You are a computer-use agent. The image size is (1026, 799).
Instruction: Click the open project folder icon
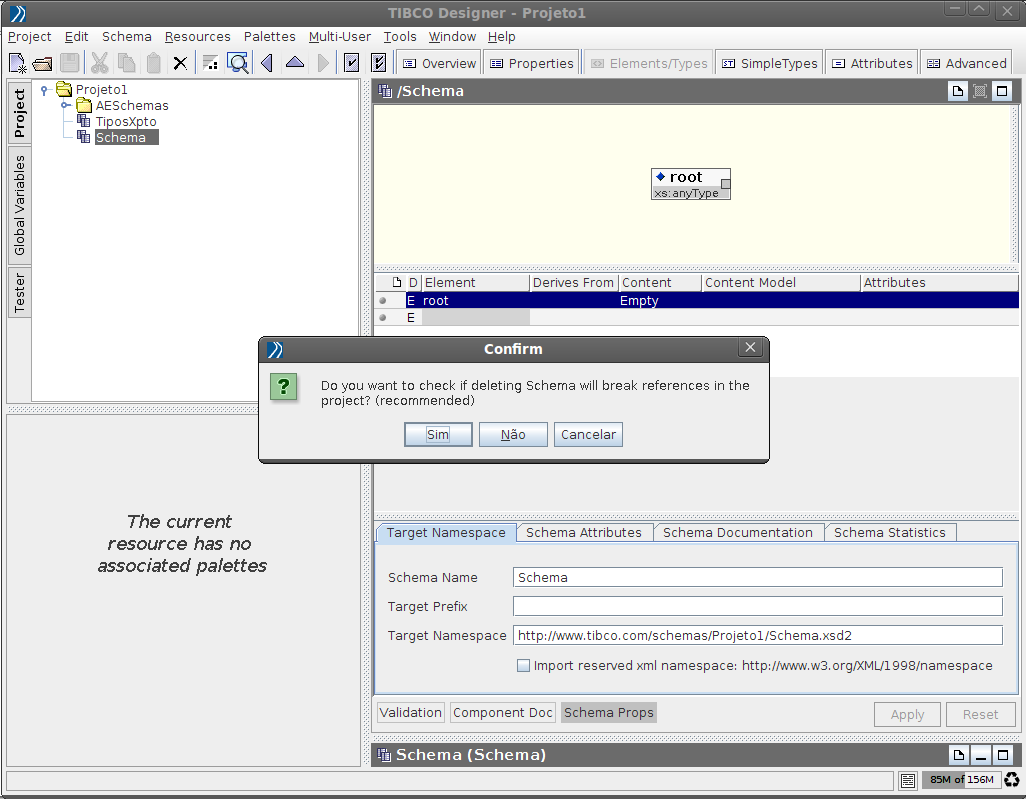click(x=43, y=63)
